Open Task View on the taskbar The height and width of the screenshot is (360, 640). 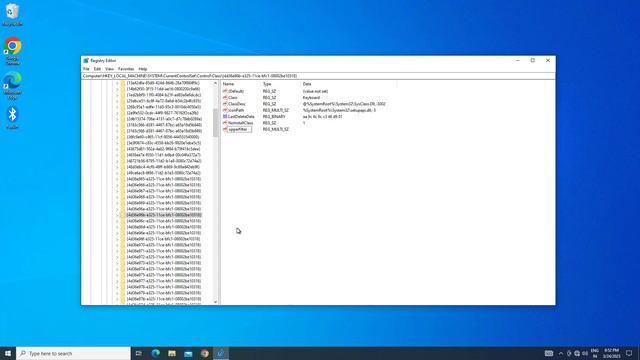(x=139, y=353)
